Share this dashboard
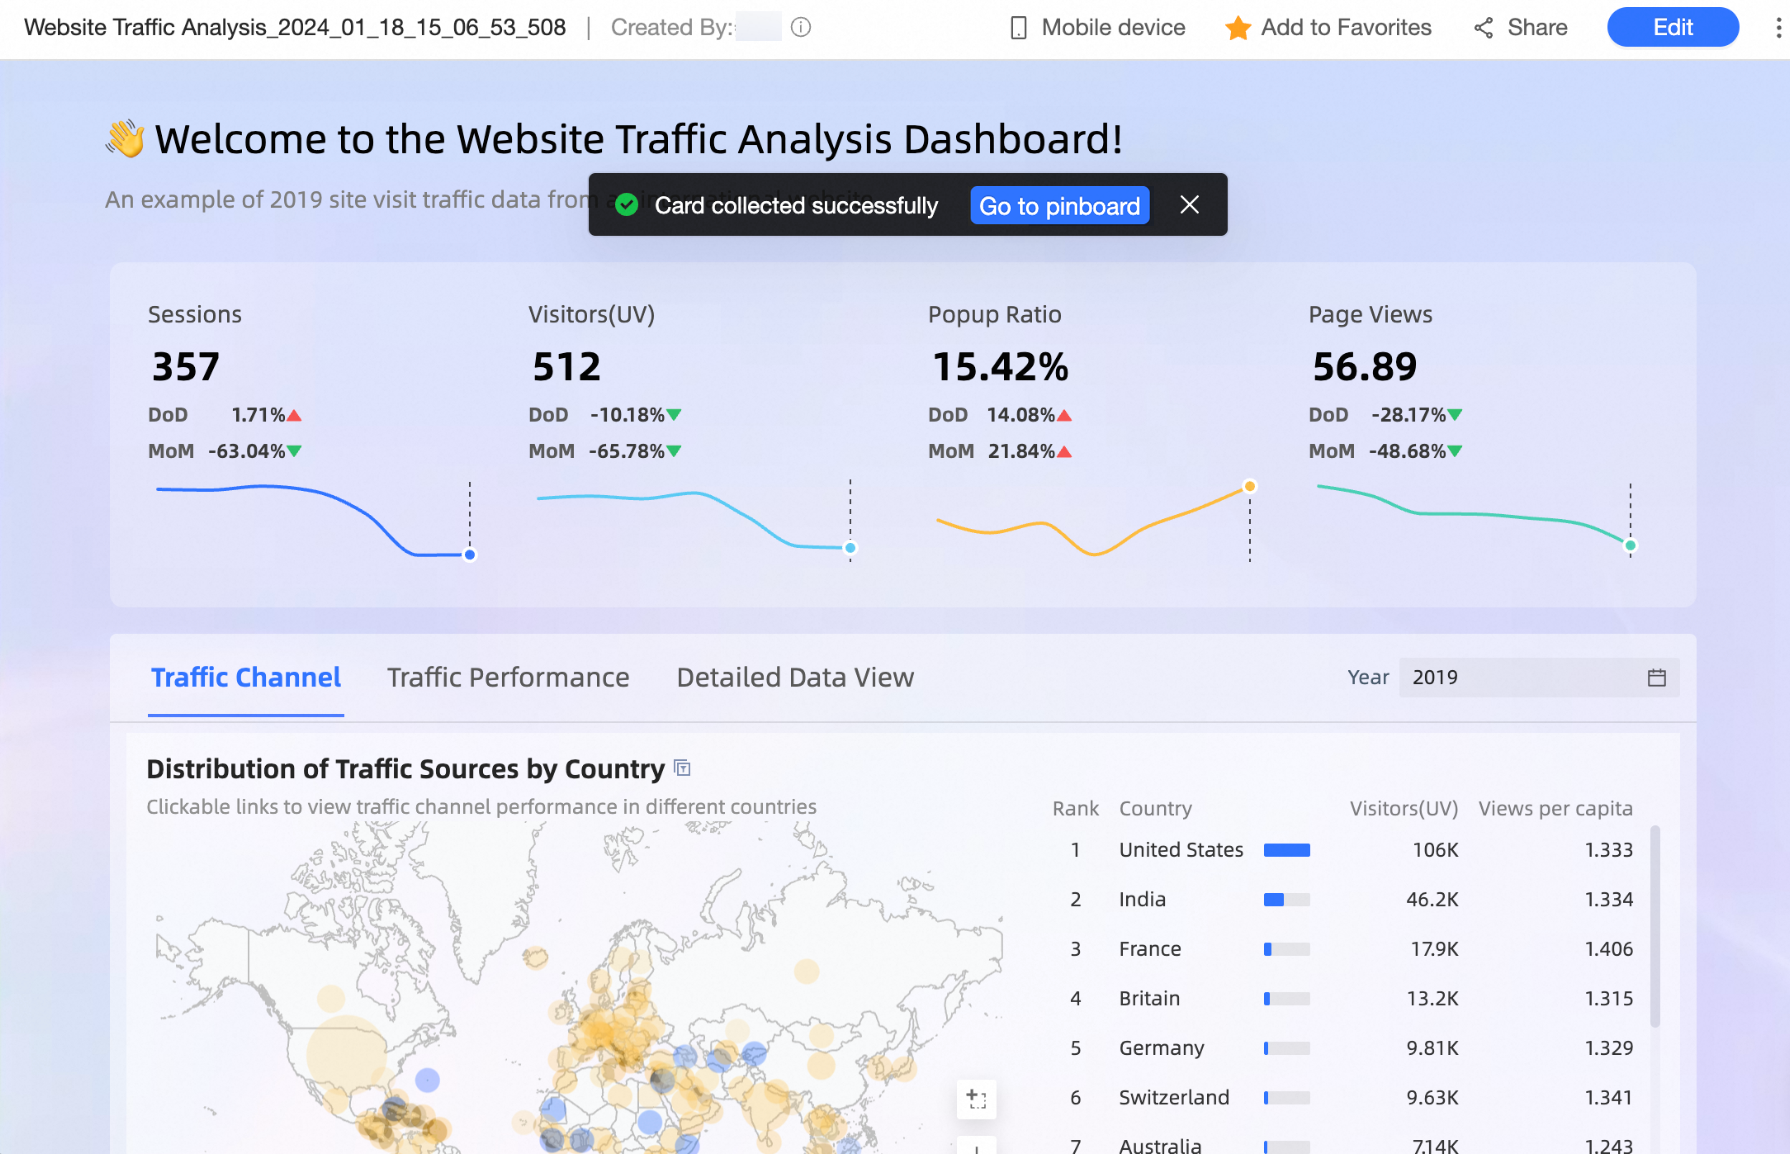Screen dimensions: 1790x1154 (1520, 28)
